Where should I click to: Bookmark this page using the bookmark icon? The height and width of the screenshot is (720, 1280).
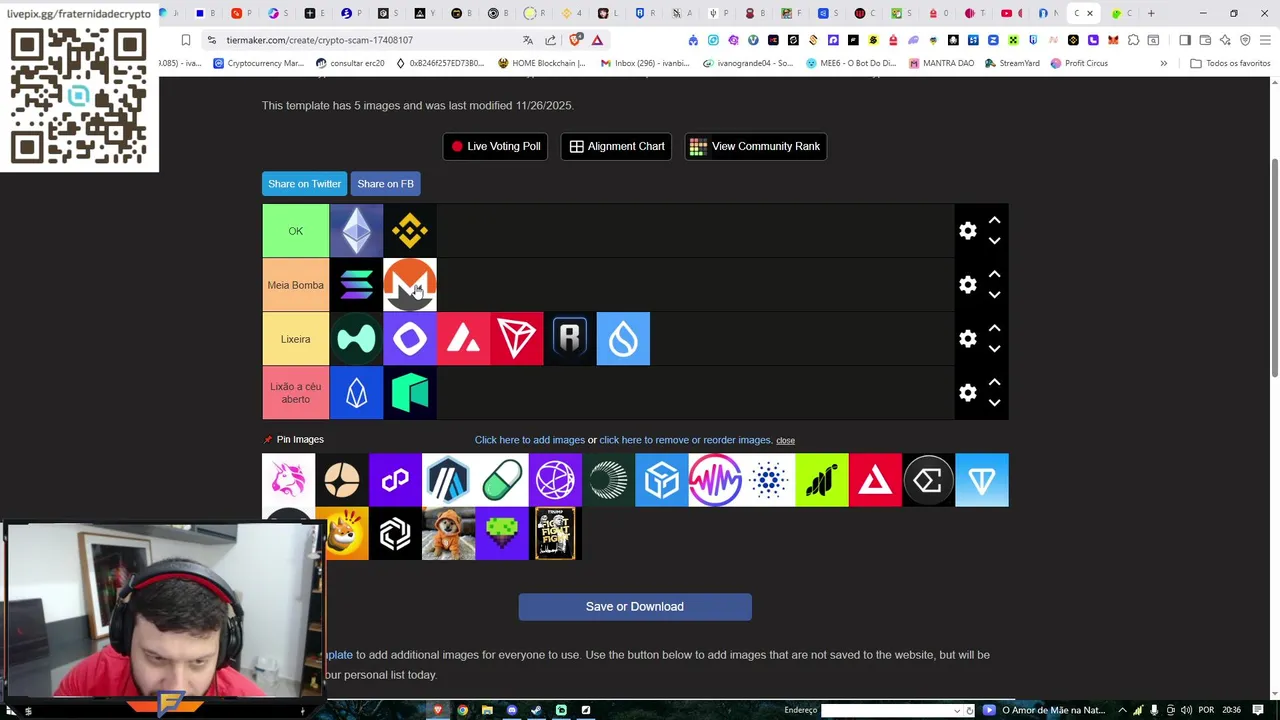tap(185, 40)
